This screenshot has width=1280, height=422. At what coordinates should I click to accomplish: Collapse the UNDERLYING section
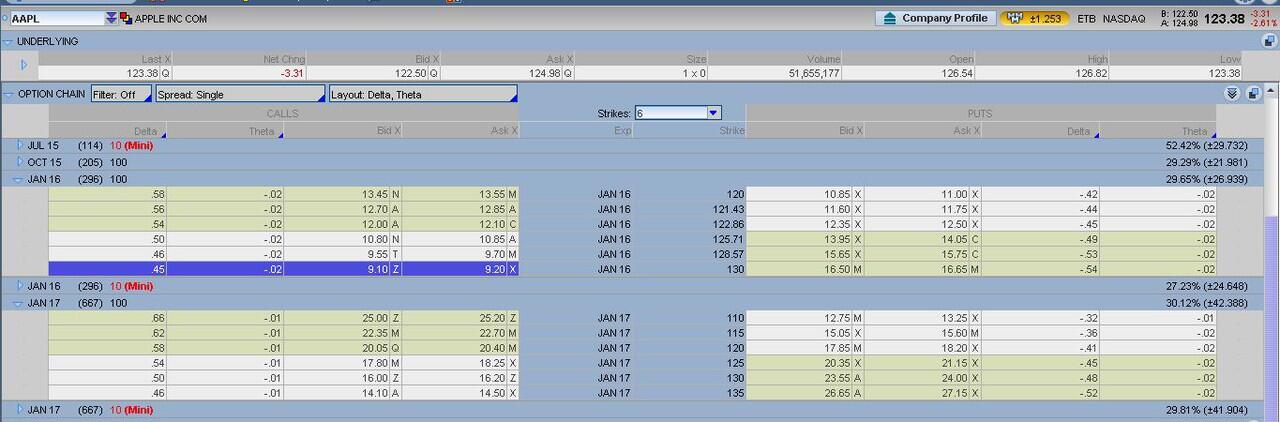tap(8, 41)
